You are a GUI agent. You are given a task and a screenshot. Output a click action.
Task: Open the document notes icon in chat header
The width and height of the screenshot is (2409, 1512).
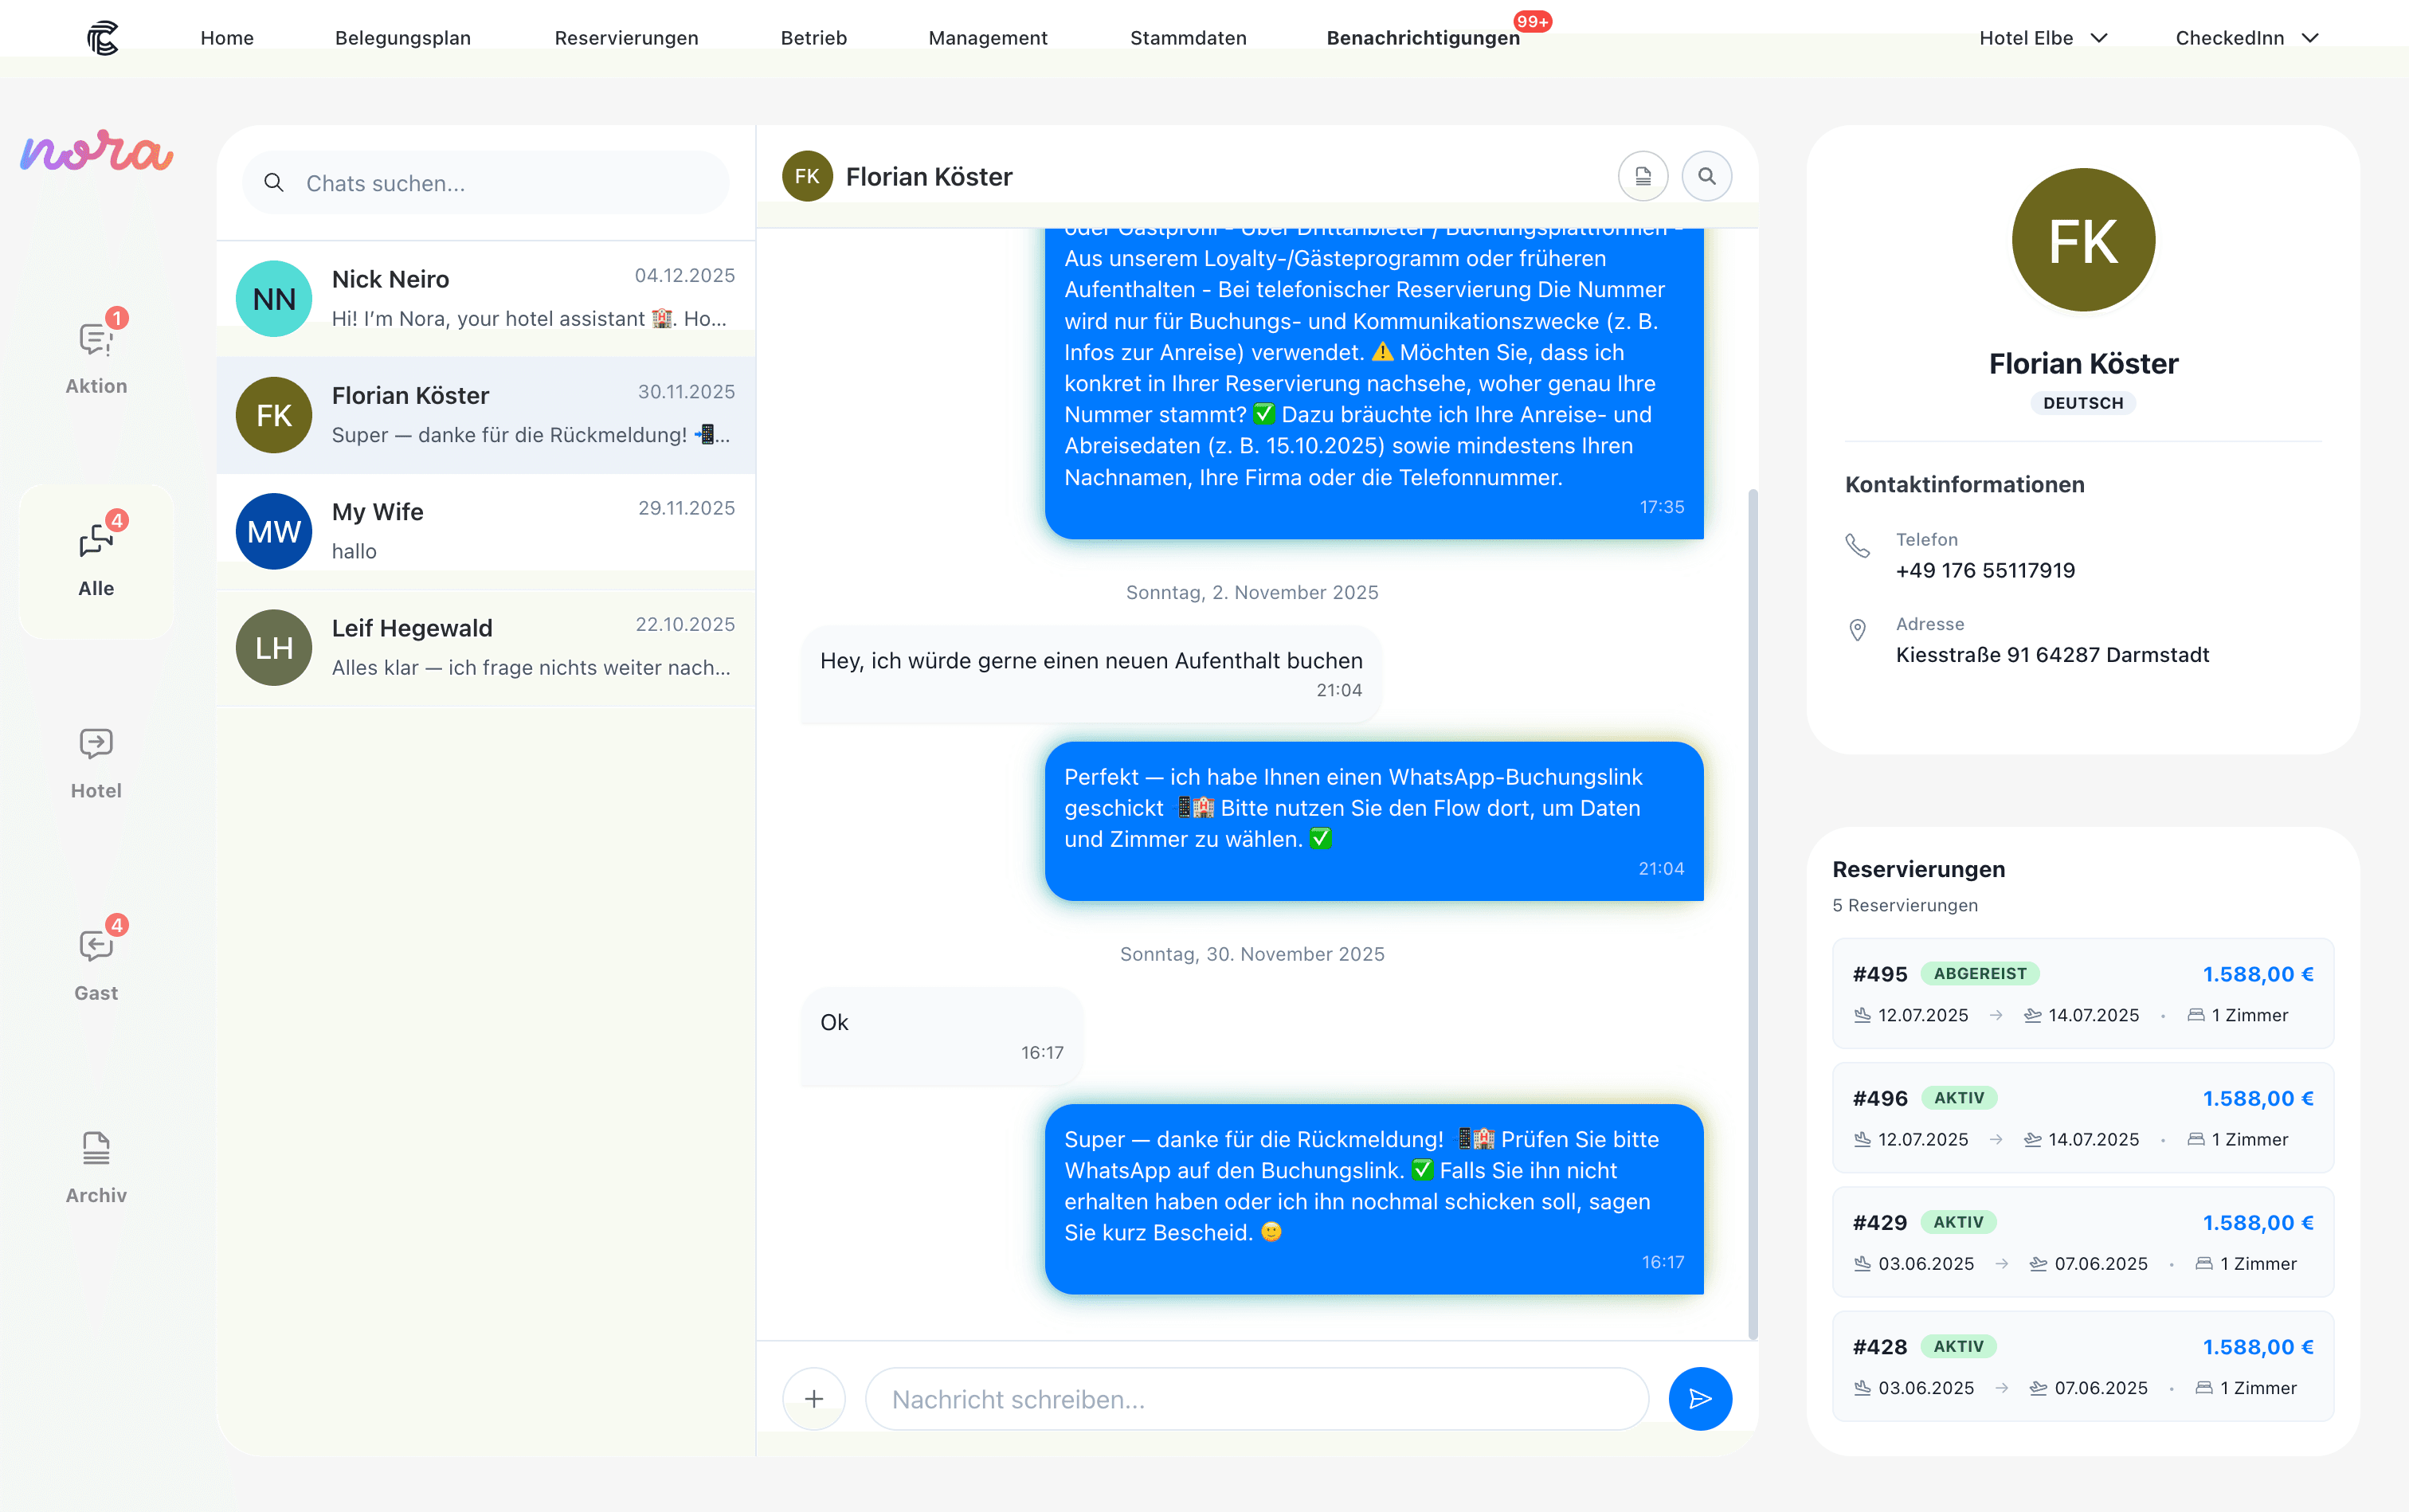(1642, 177)
